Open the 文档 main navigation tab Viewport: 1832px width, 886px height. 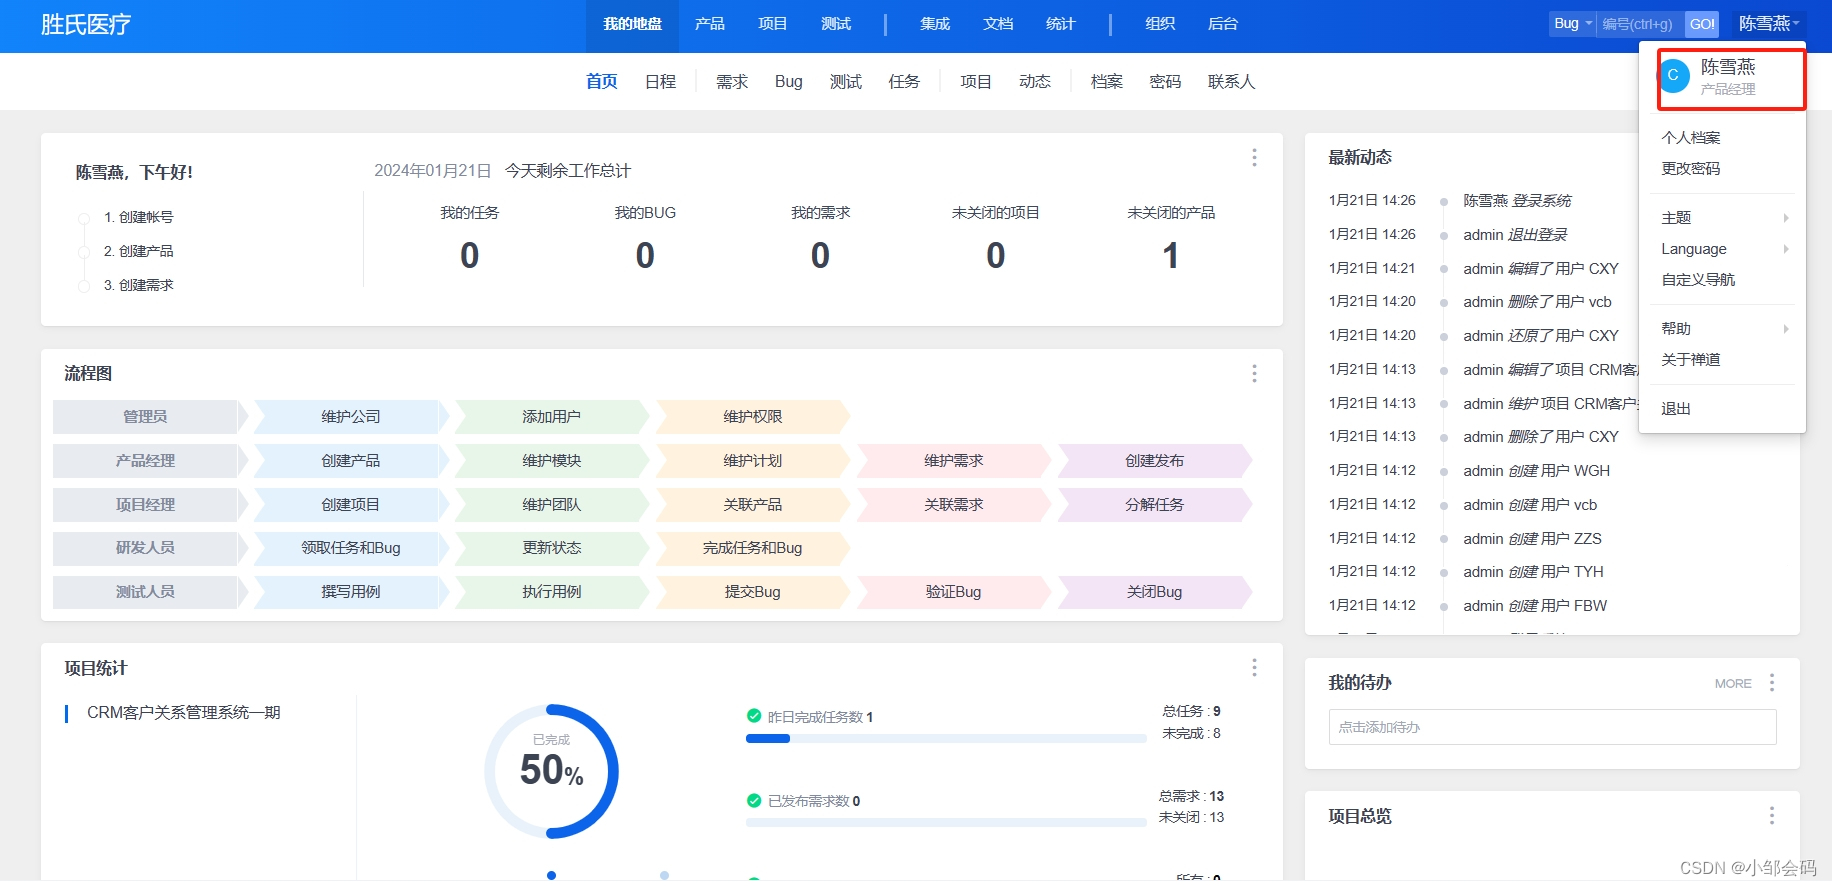click(998, 24)
